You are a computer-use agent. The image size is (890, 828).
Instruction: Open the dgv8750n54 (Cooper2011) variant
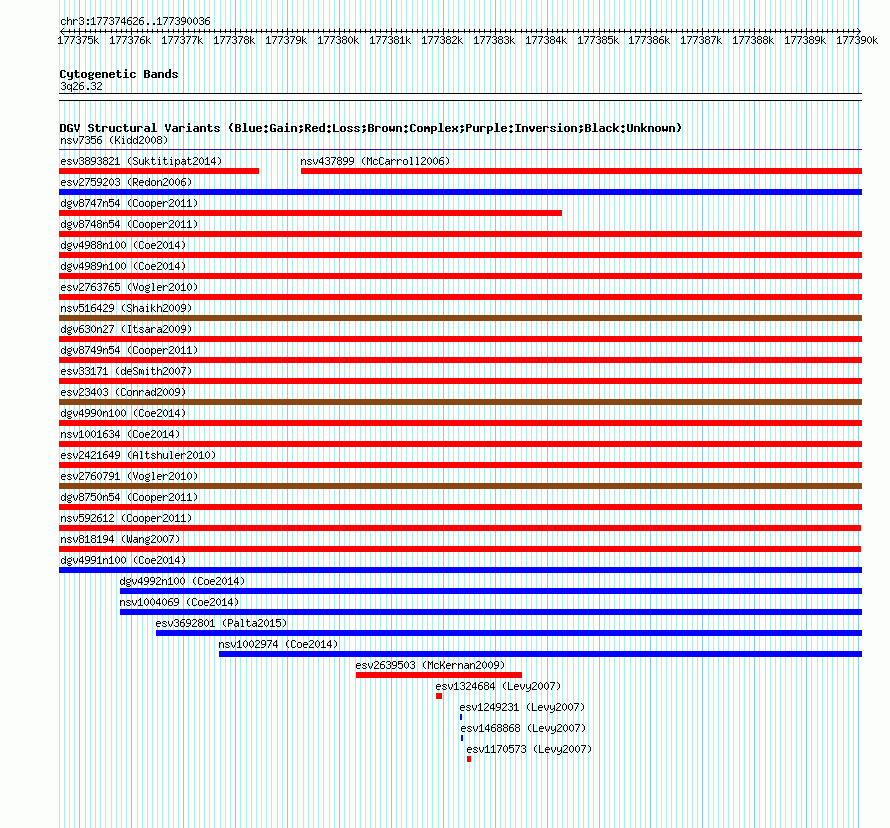[x=129, y=497]
